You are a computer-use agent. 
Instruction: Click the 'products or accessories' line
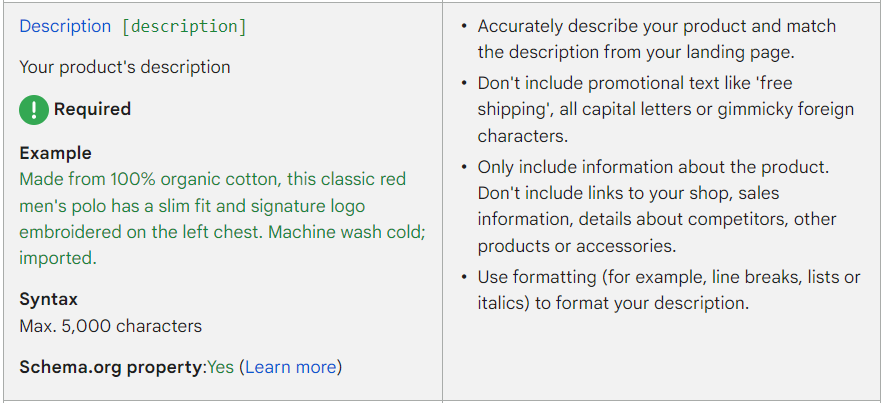577,247
